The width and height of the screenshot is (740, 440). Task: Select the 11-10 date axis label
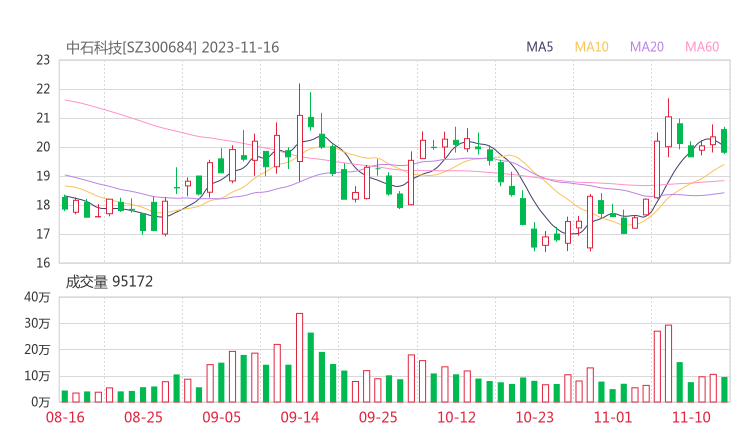[x=691, y=416]
